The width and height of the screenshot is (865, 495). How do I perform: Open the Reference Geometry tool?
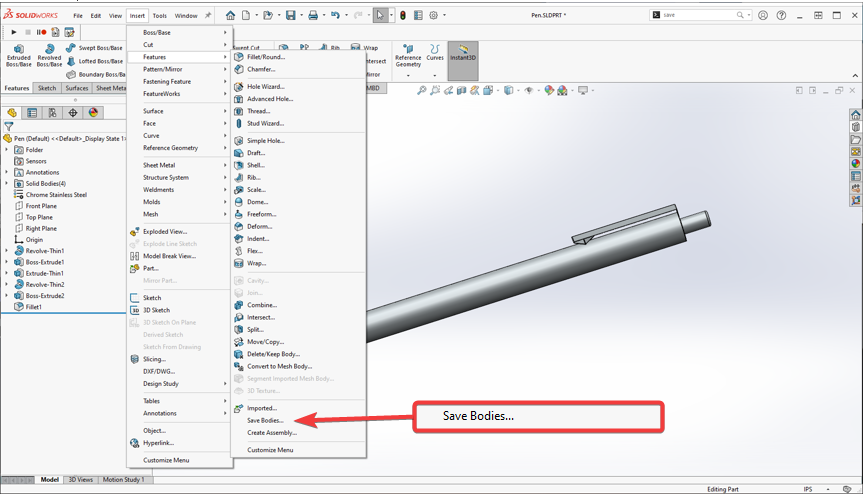pos(408,56)
